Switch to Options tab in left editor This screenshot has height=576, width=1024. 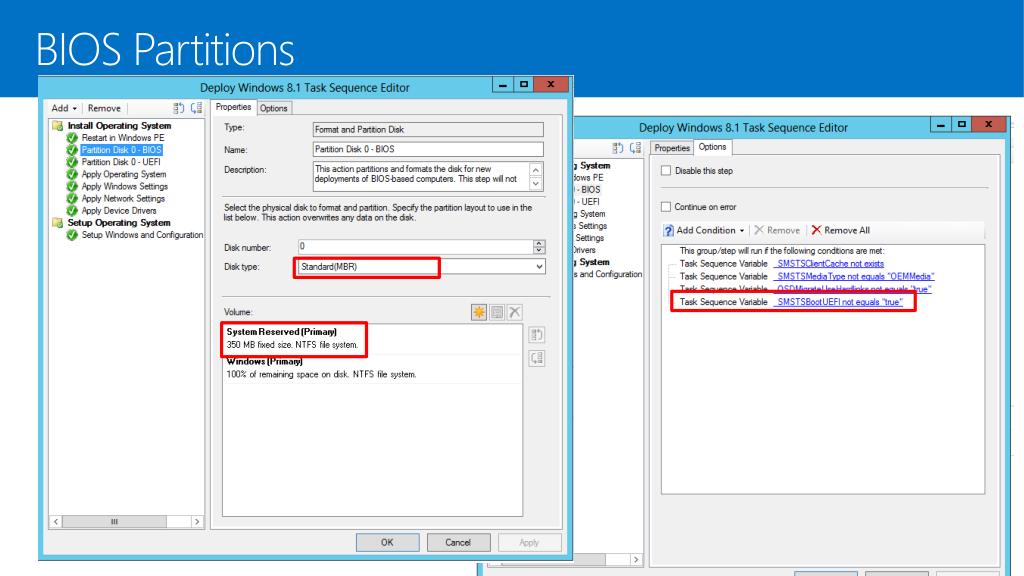pos(274,108)
